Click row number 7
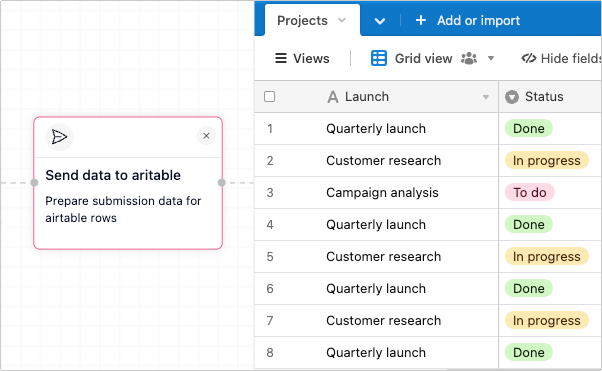The height and width of the screenshot is (371, 602). (x=270, y=321)
